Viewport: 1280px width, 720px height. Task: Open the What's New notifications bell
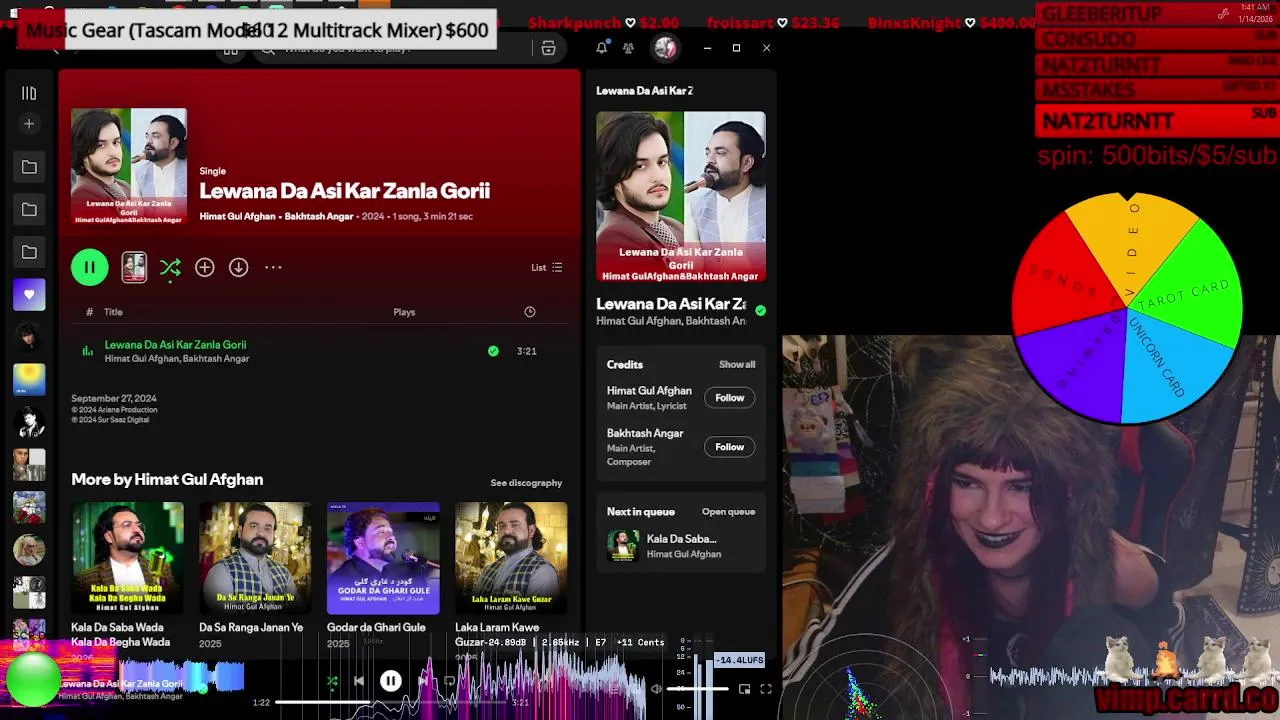tap(601, 48)
